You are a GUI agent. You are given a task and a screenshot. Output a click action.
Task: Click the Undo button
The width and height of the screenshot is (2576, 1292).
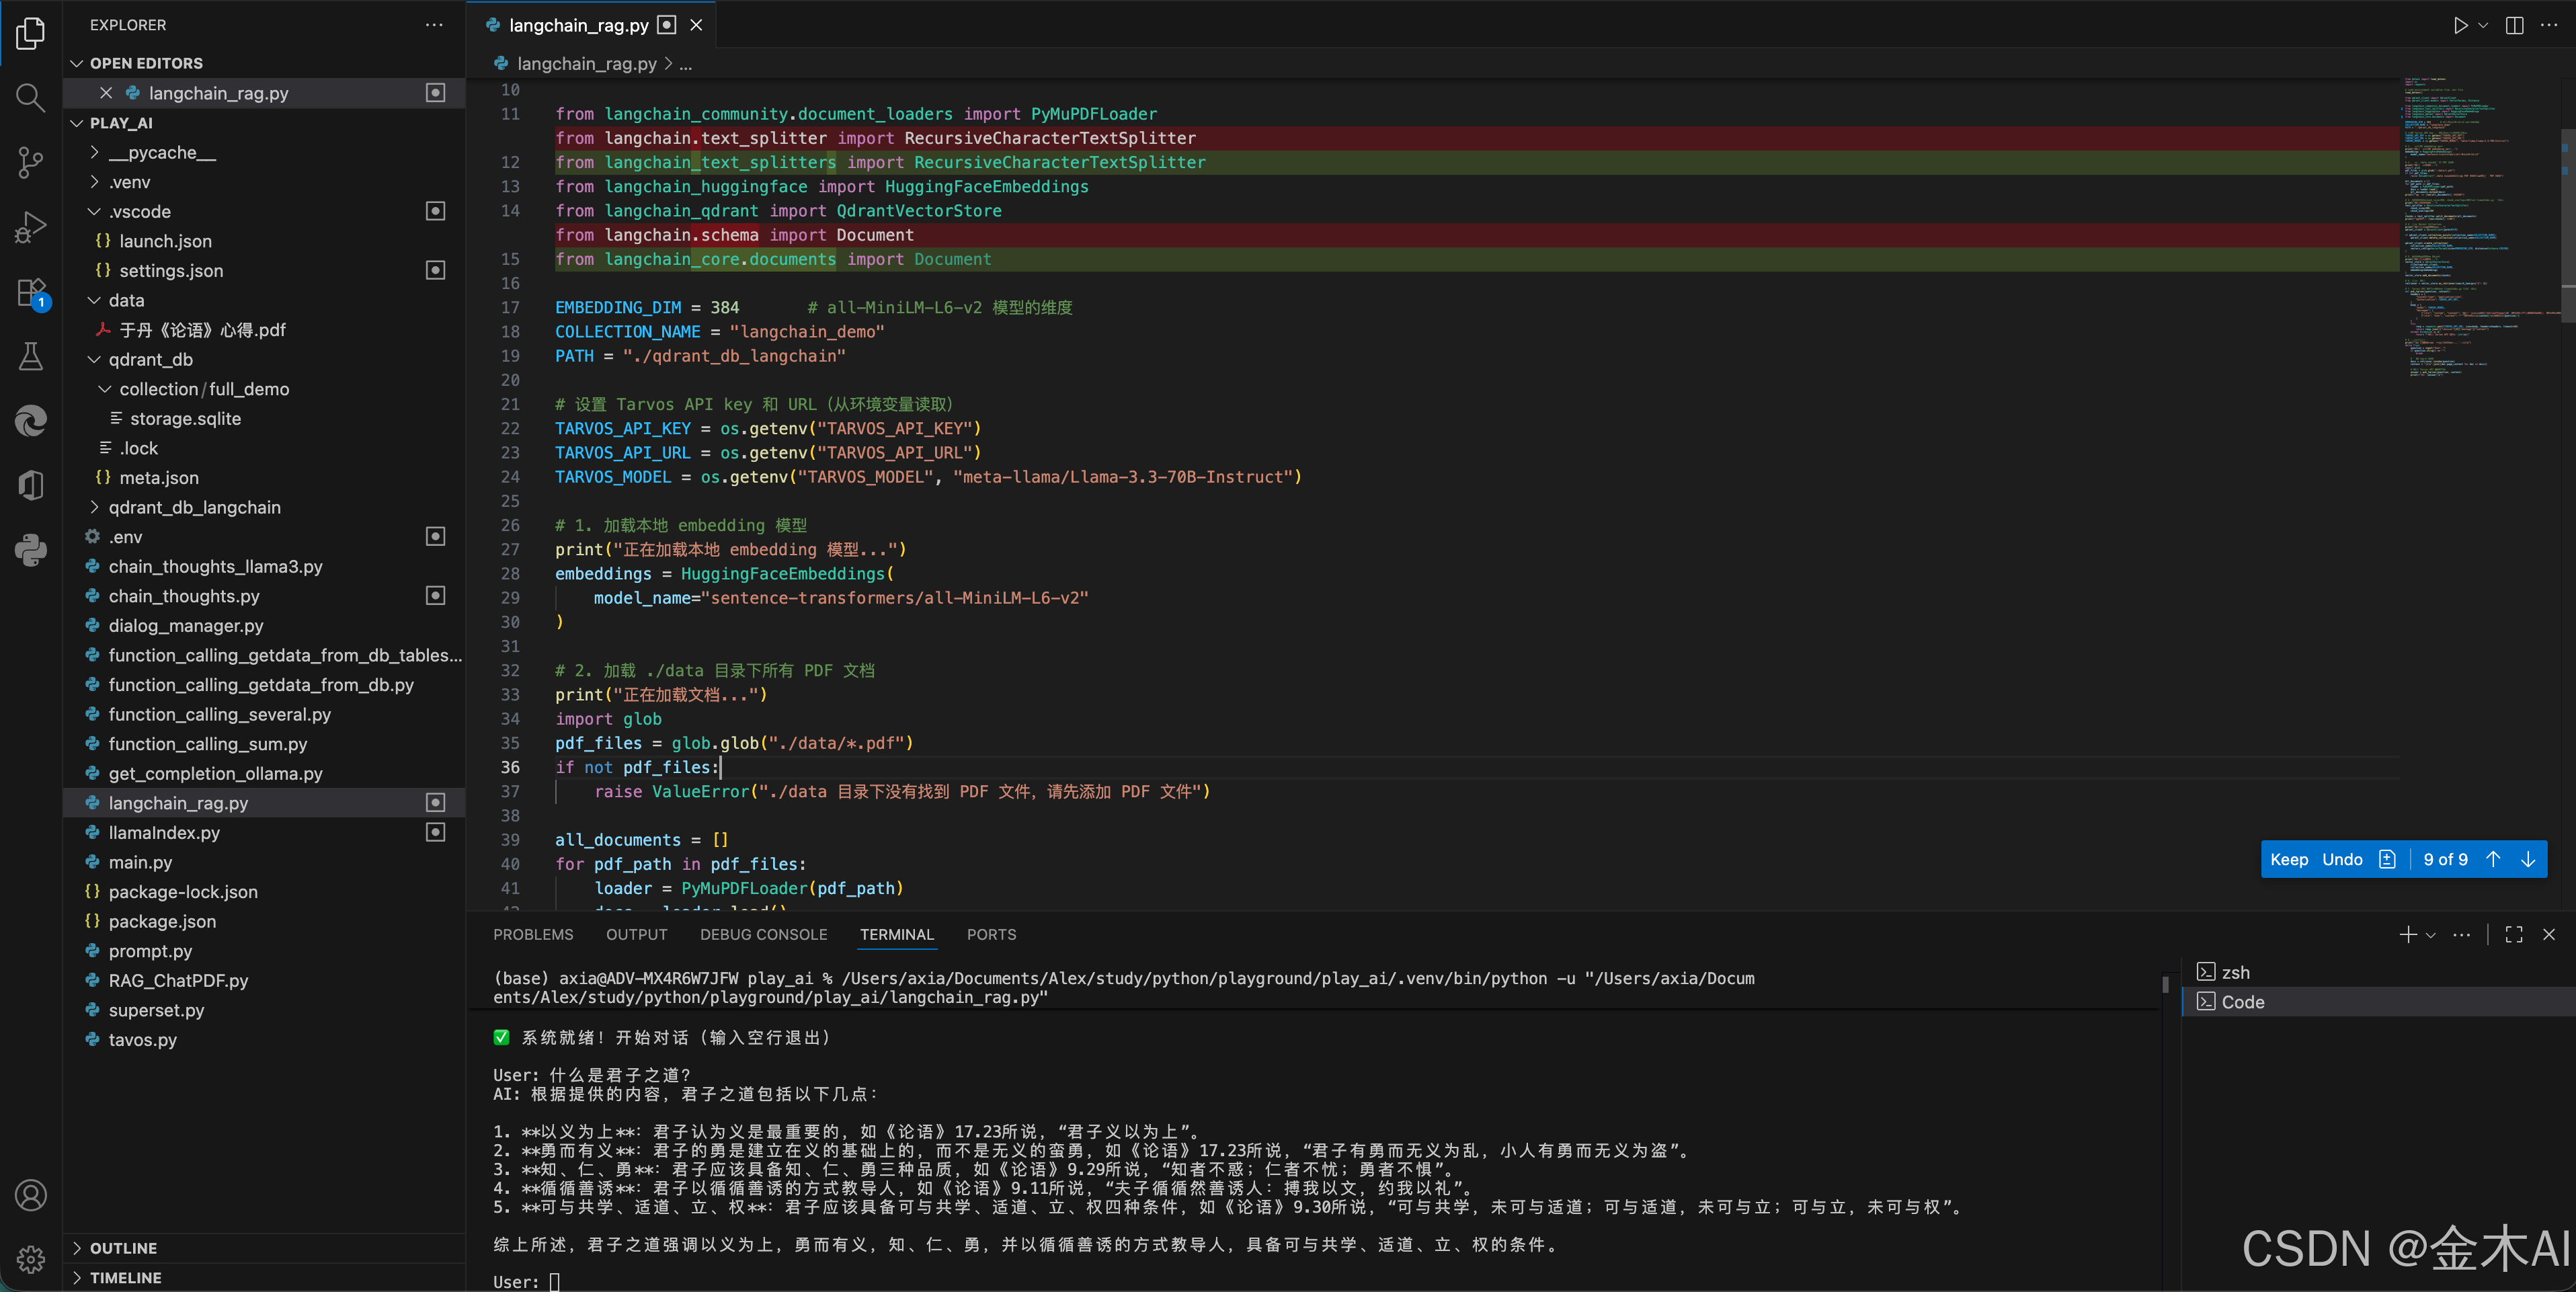coord(2341,859)
